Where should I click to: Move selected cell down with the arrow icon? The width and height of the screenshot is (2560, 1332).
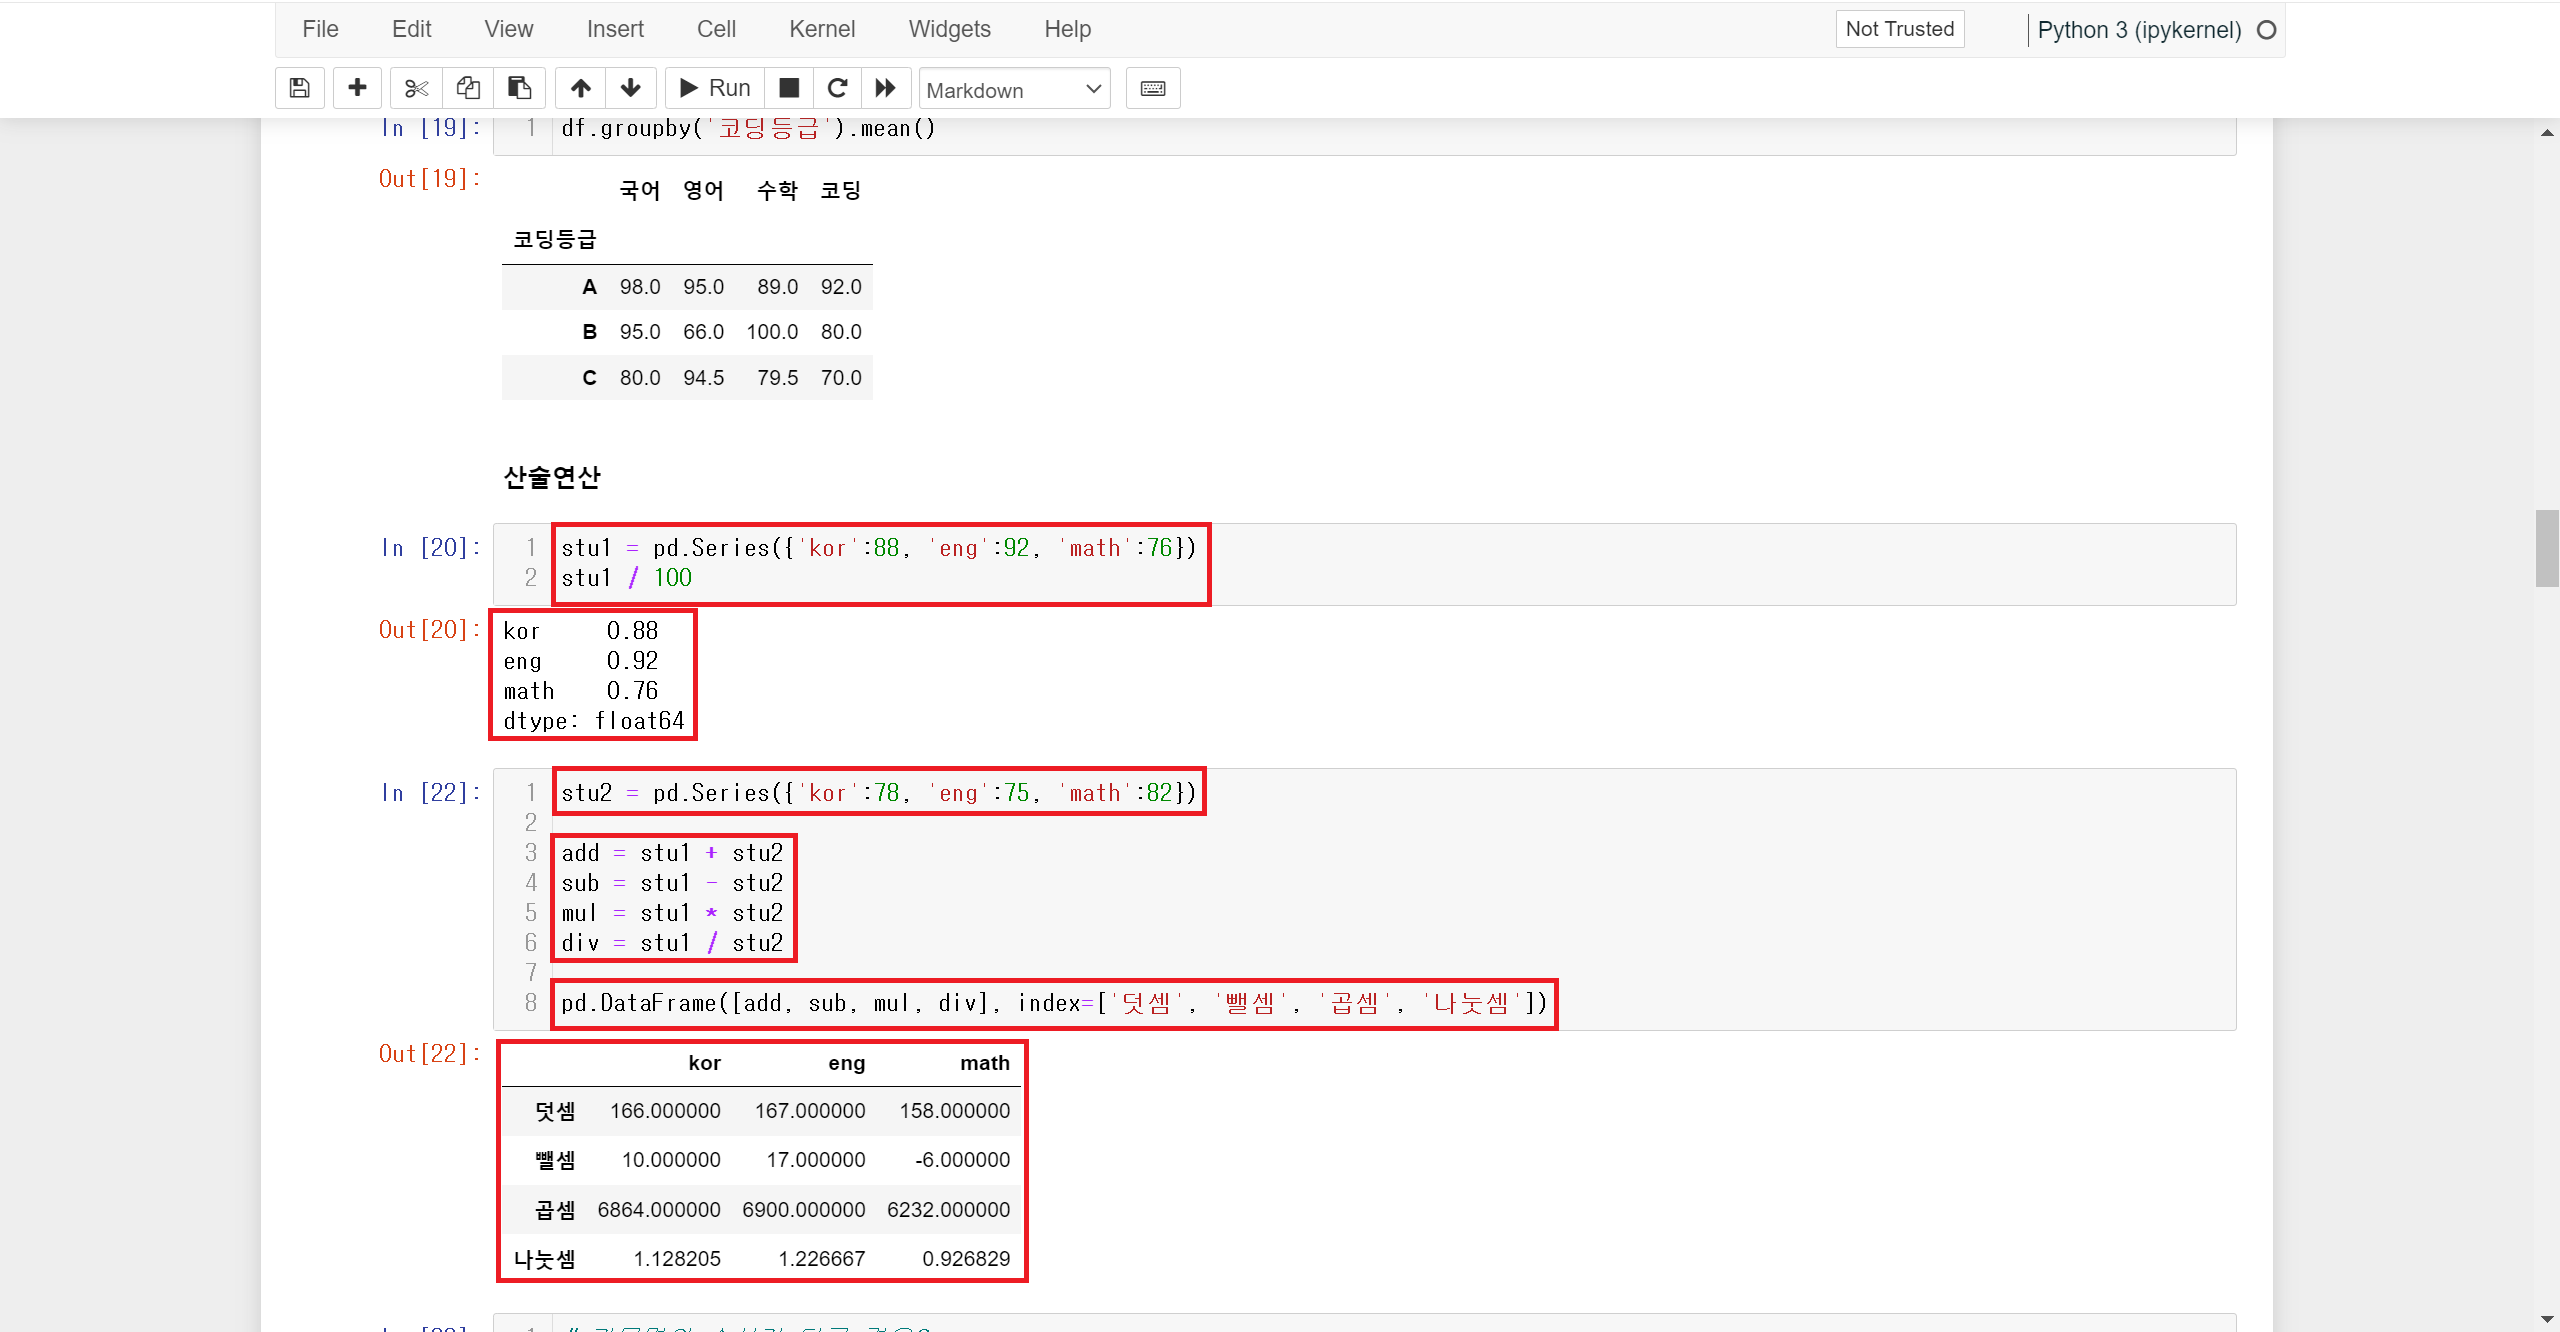[630, 88]
